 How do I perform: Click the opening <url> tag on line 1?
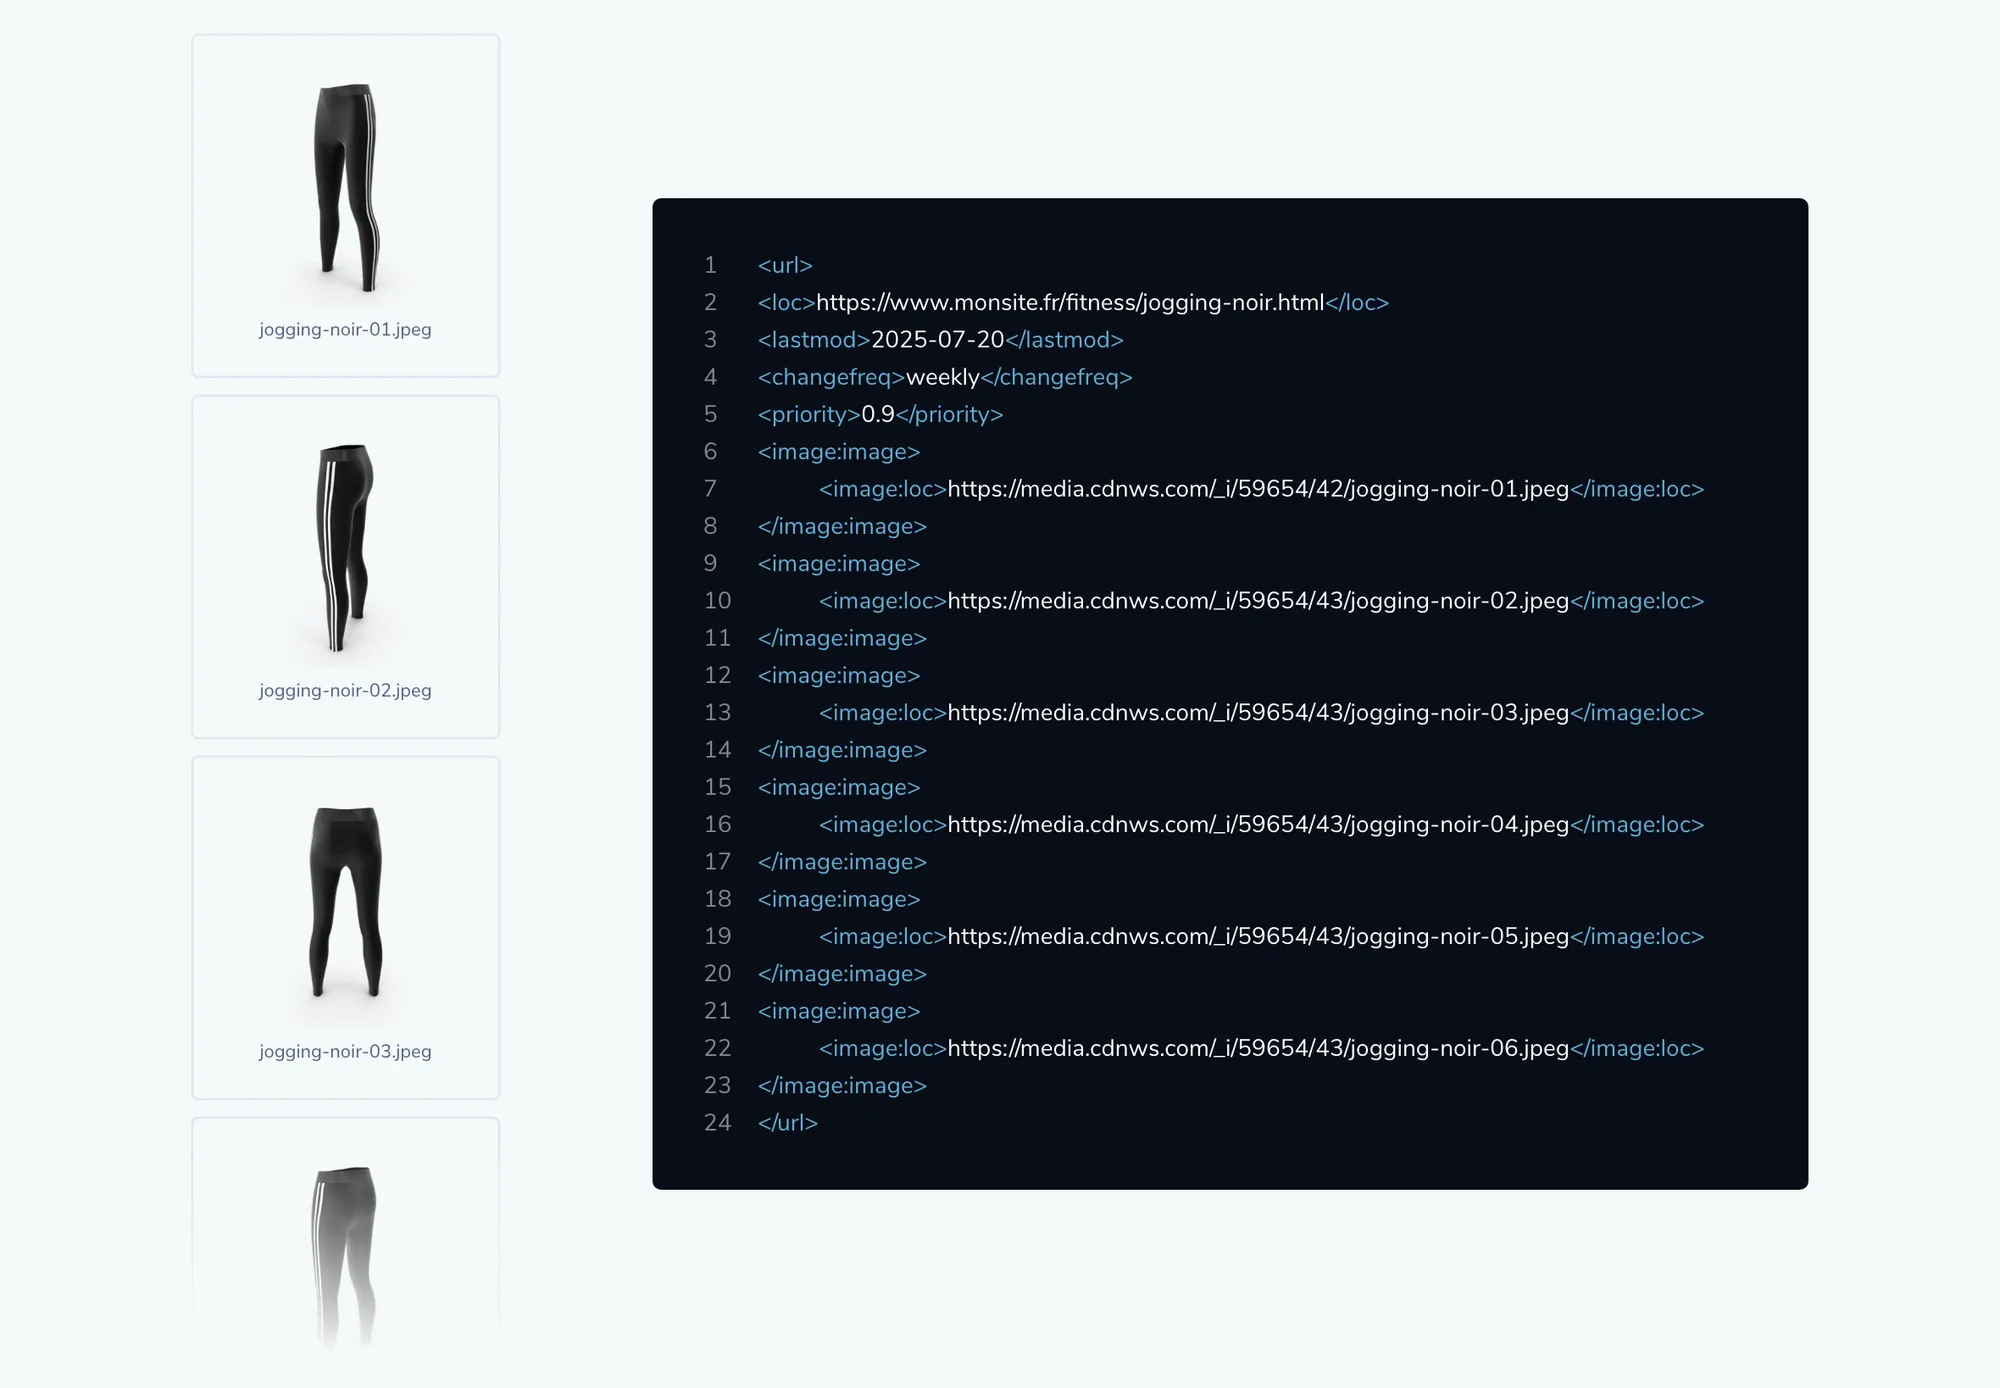785,265
